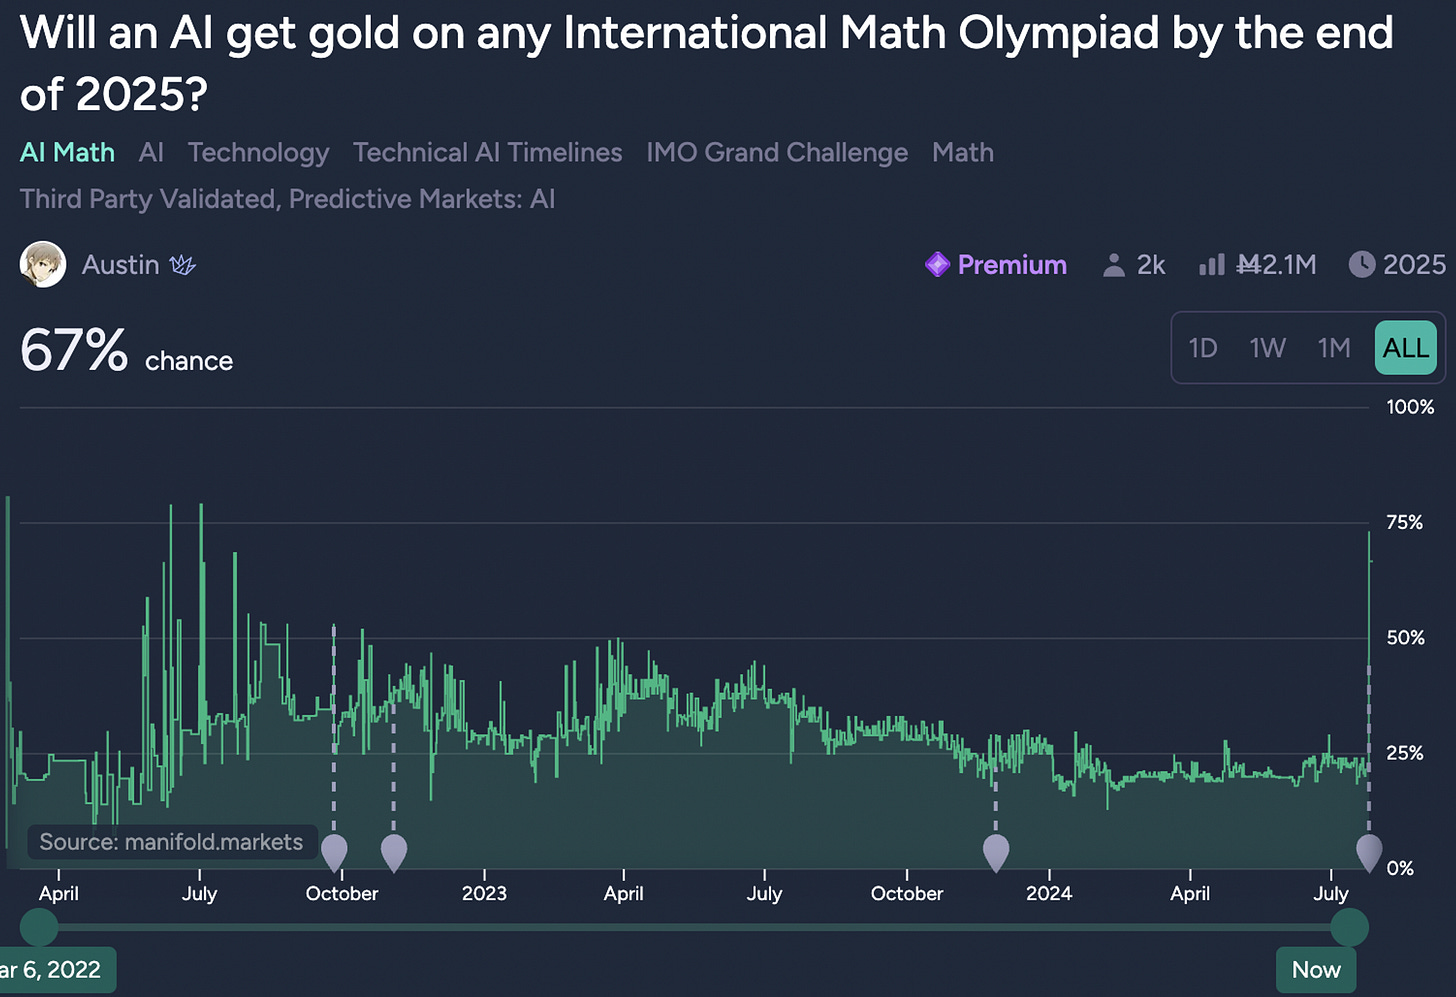
Task: Click the traders person icon beside 2k
Action: click(x=1113, y=265)
